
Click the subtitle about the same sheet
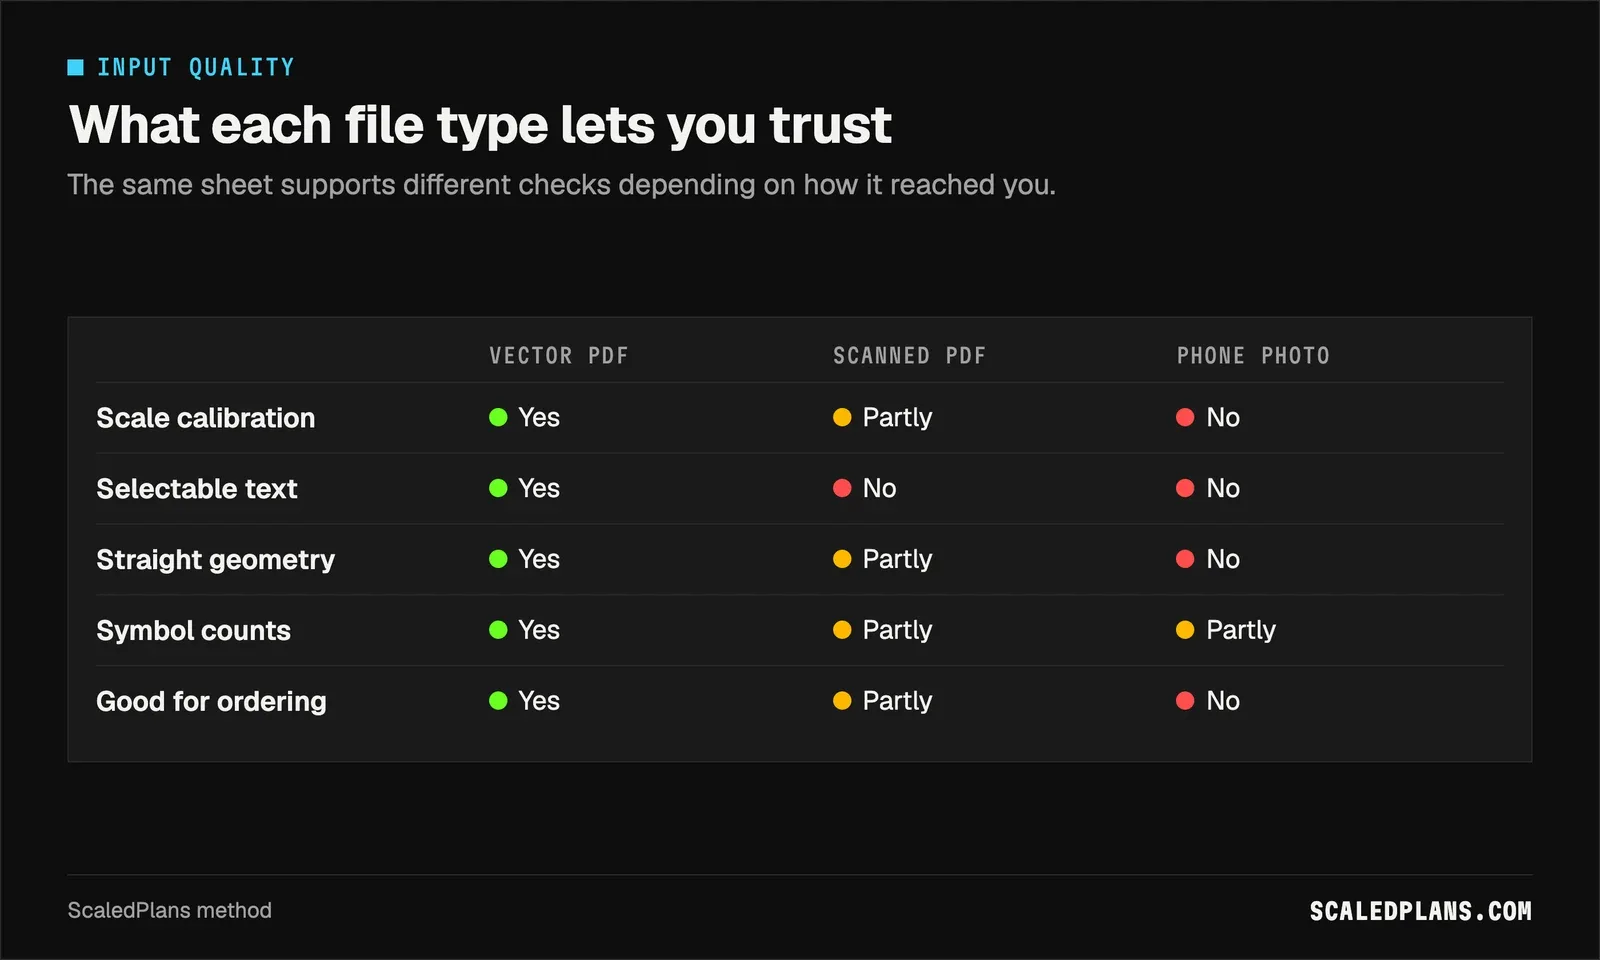point(561,185)
